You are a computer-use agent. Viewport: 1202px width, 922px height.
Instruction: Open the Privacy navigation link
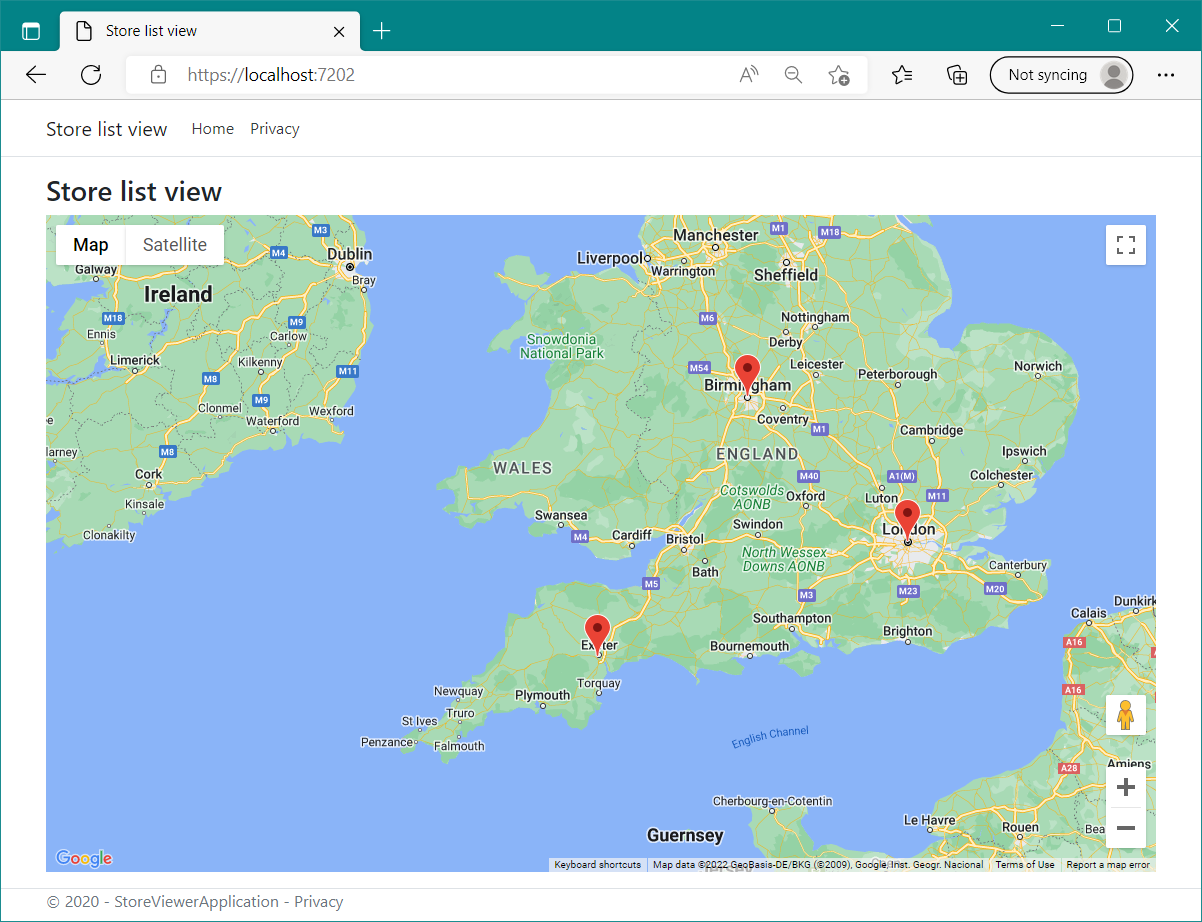275,129
